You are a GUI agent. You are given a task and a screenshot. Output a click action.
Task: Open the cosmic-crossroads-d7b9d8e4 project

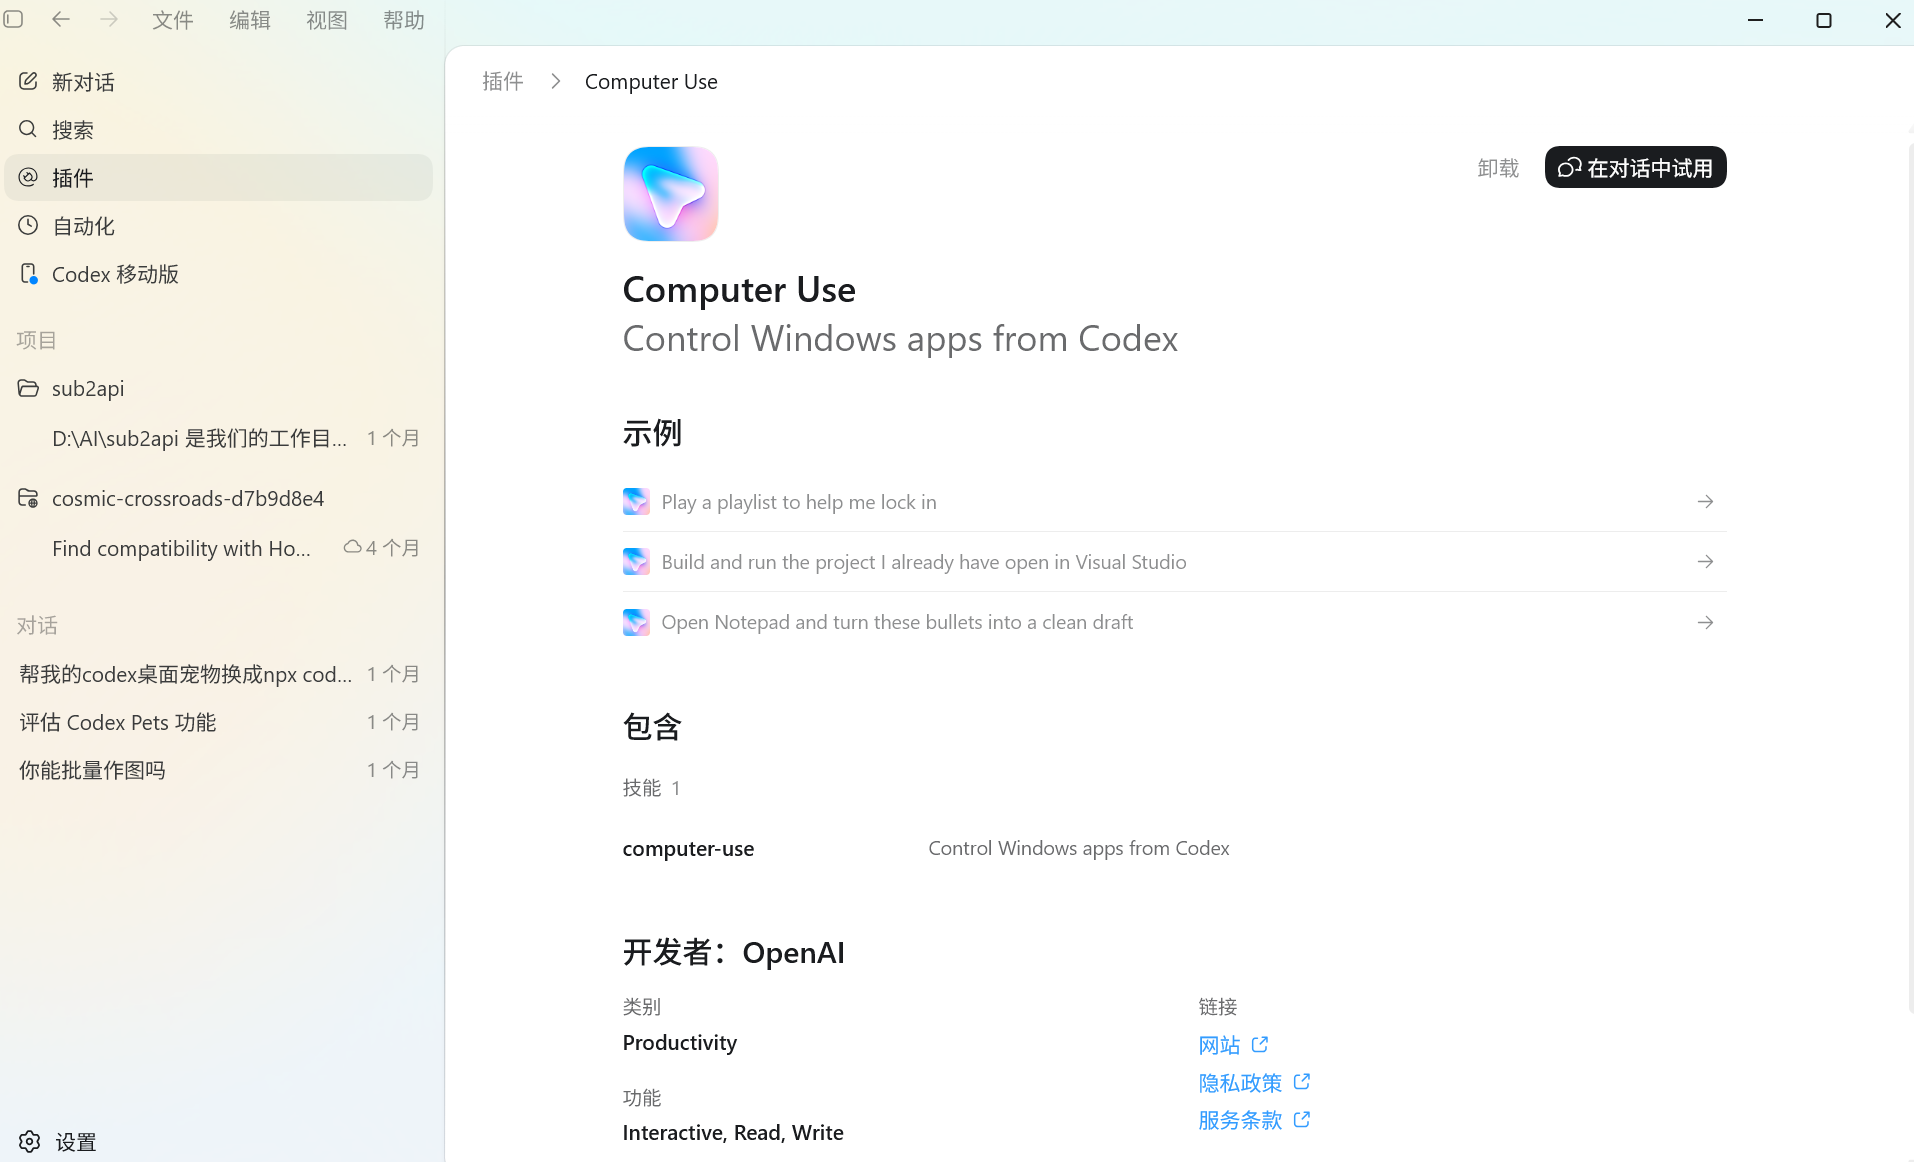[x=218, y=498]
